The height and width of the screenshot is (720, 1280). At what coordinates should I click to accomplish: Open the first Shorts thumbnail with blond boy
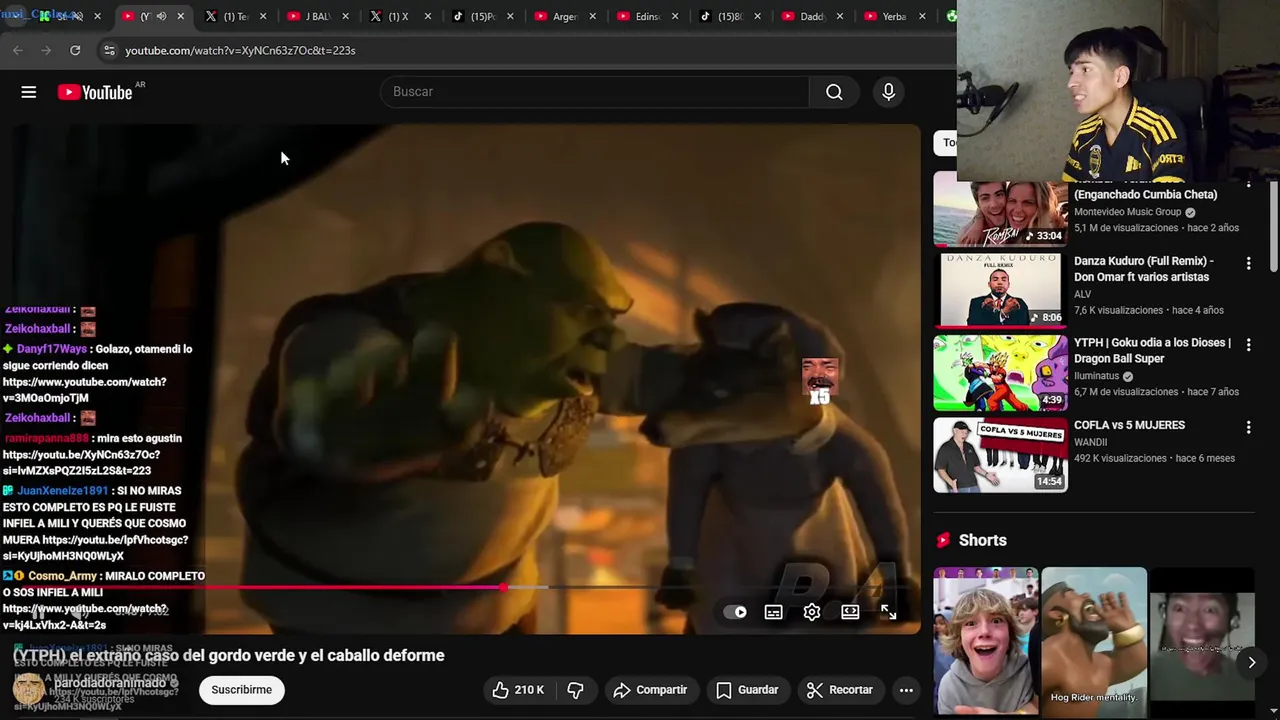986,640
